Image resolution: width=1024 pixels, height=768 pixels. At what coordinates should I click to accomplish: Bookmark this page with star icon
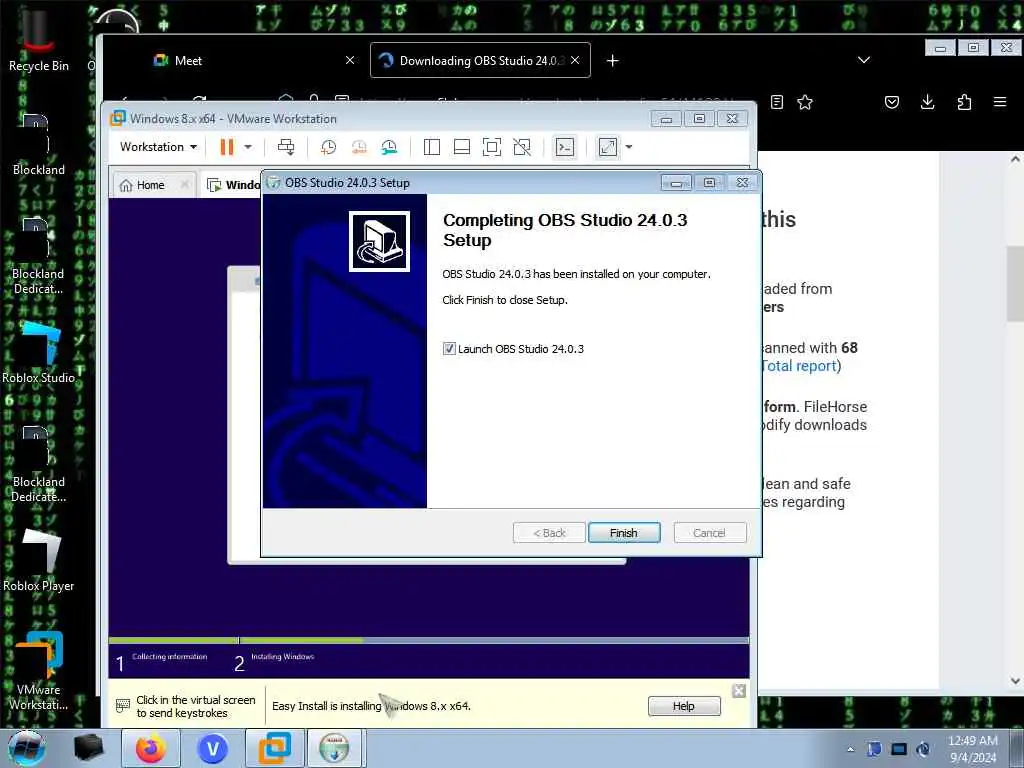[x=805, y=102]
